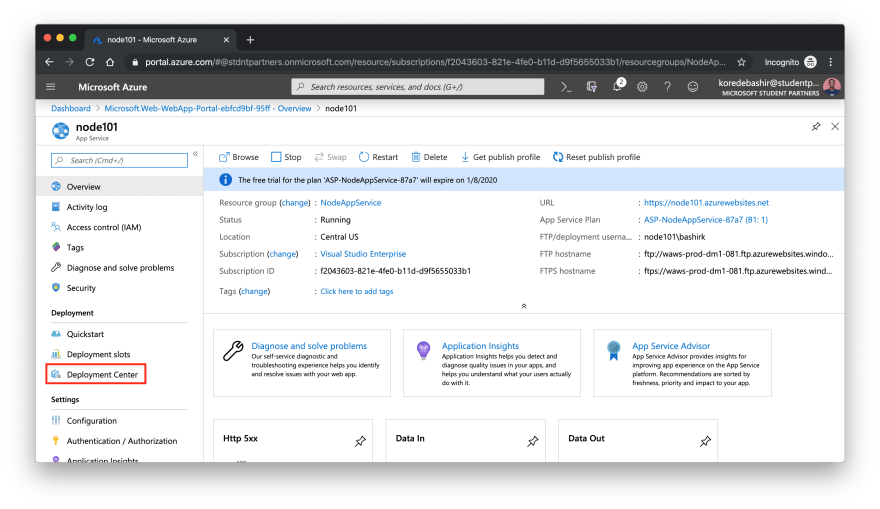Image resolution: width=880 pixels, height=509 pixels.
Task: Focus the sidebar Search (Cmd+/) box
Action: [119, 161]
